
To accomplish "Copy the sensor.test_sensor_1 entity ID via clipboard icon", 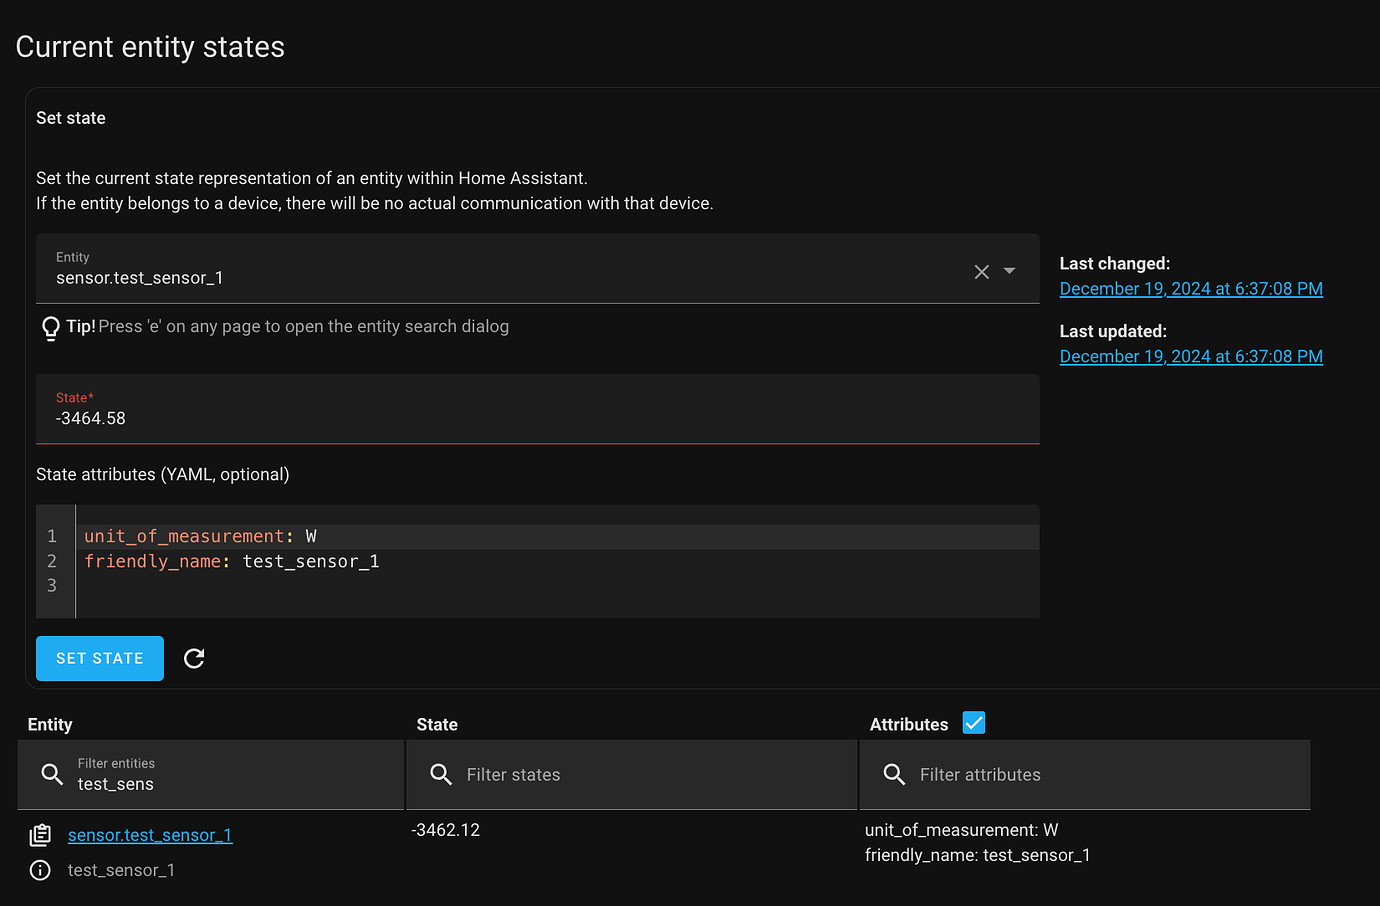I will point(40,834).
